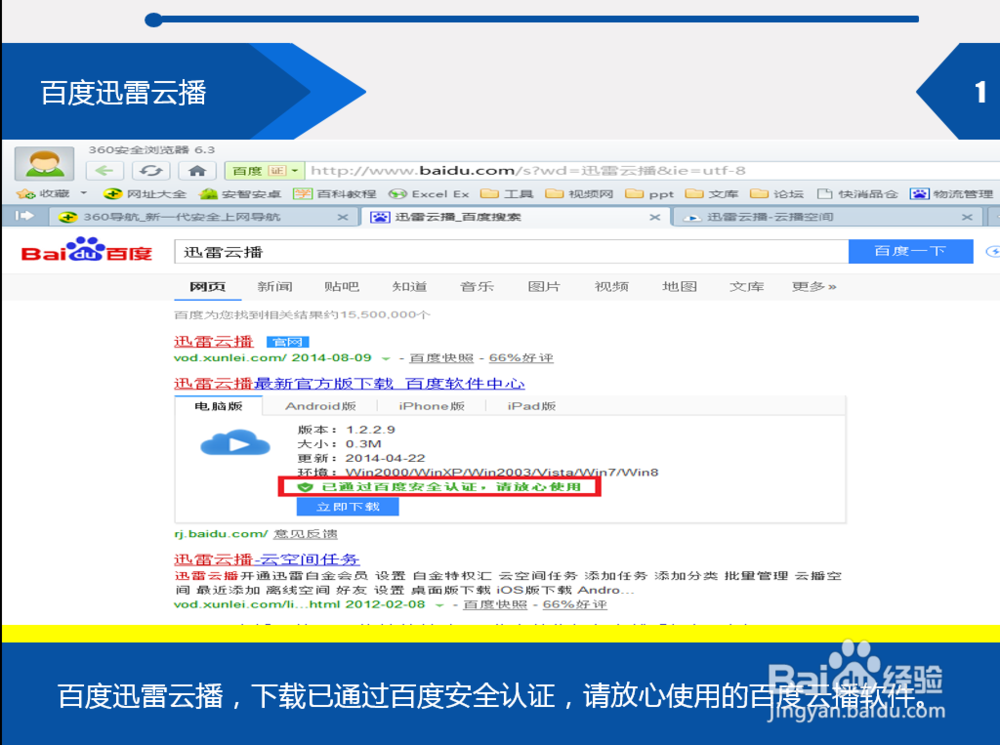Viewport: 1000px width, 745px height.
Task: Click the Baidu logo
Action: (87, 250)
